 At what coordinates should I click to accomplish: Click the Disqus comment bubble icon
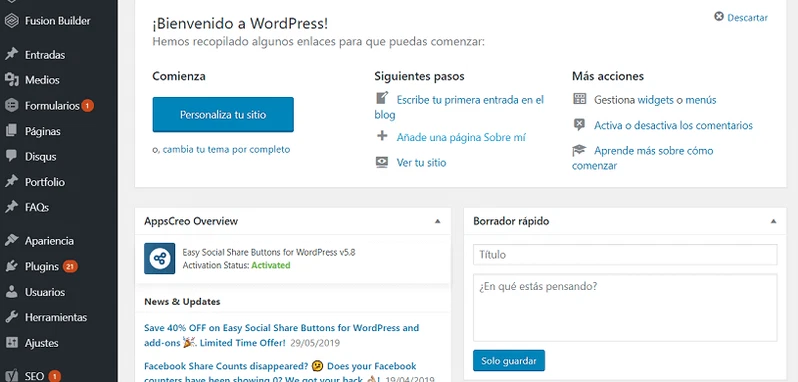tap(11, 156)
